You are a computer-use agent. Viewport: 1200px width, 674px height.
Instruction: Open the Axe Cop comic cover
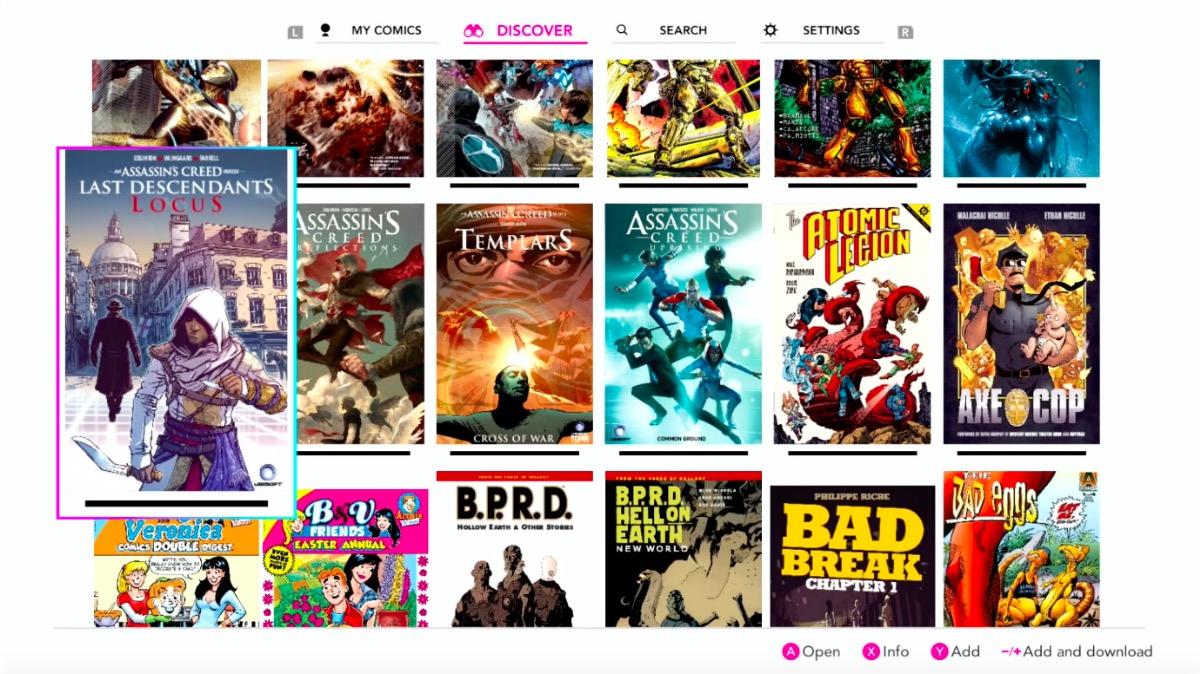click(1021, 324)
